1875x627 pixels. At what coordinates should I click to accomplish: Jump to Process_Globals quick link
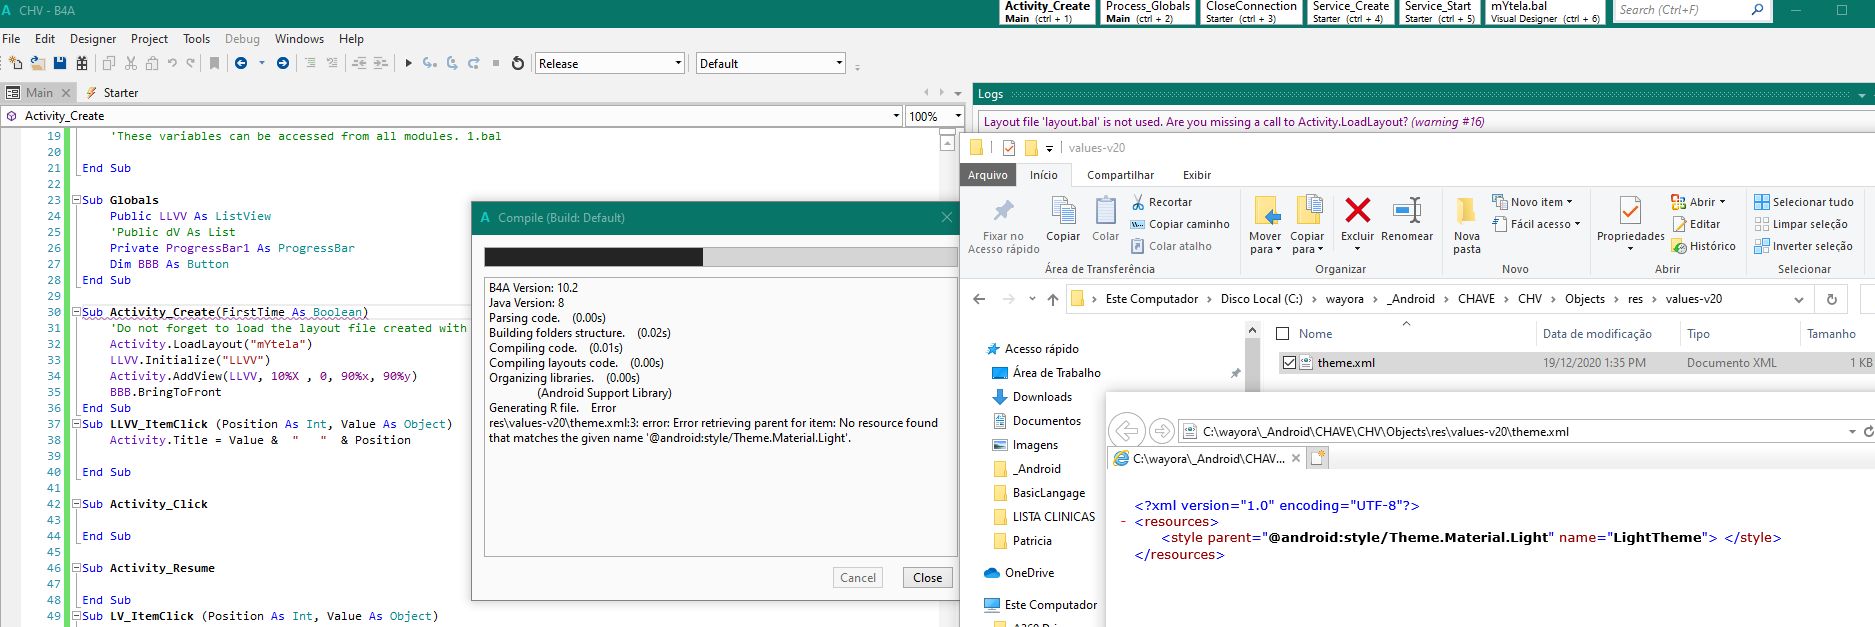[x=1148, y=12]
